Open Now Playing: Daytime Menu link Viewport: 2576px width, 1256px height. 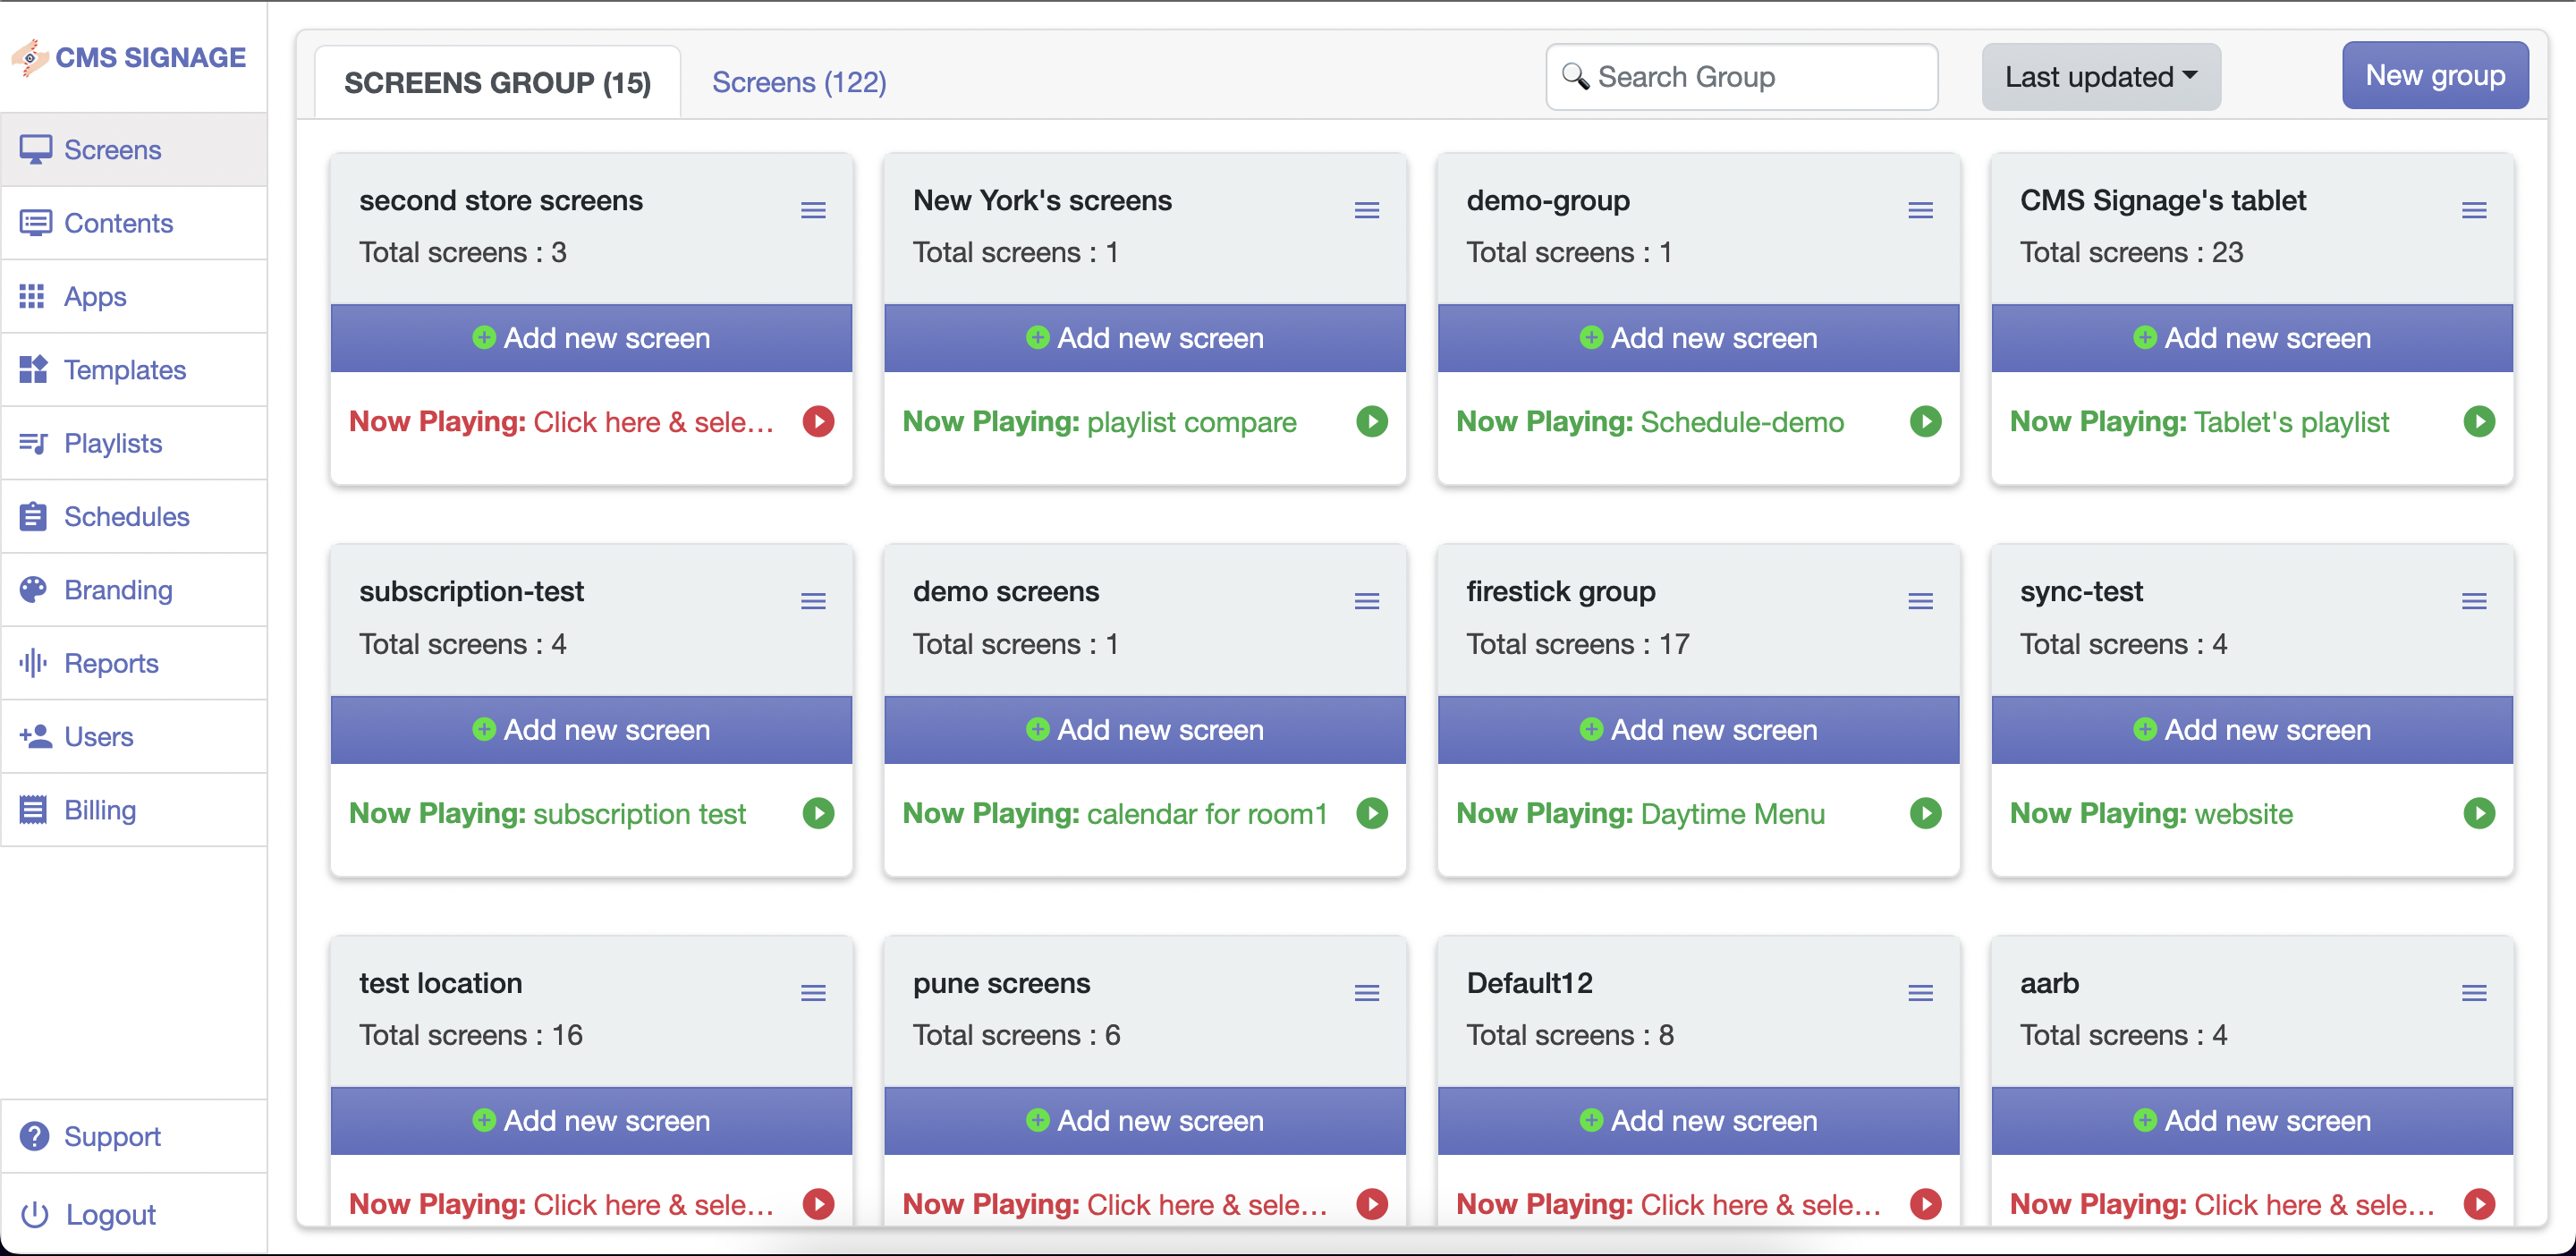1640,814
